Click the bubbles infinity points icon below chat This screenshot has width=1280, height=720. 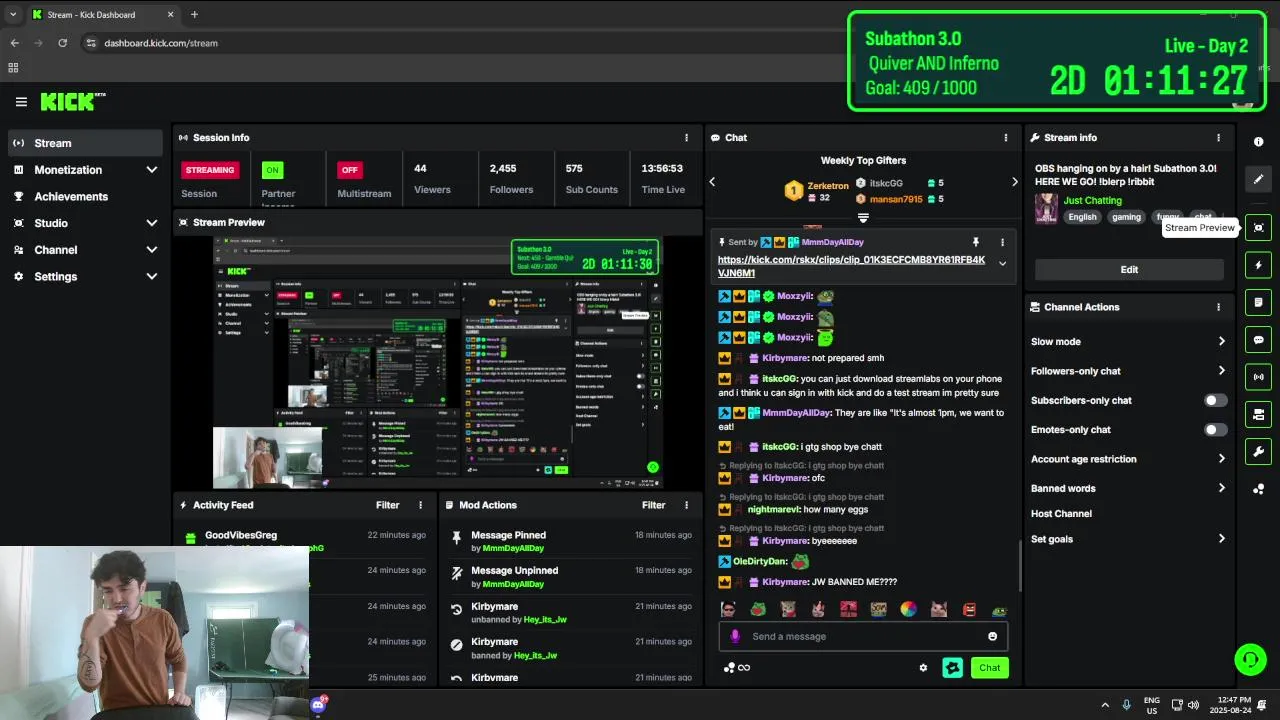point(737,668)
